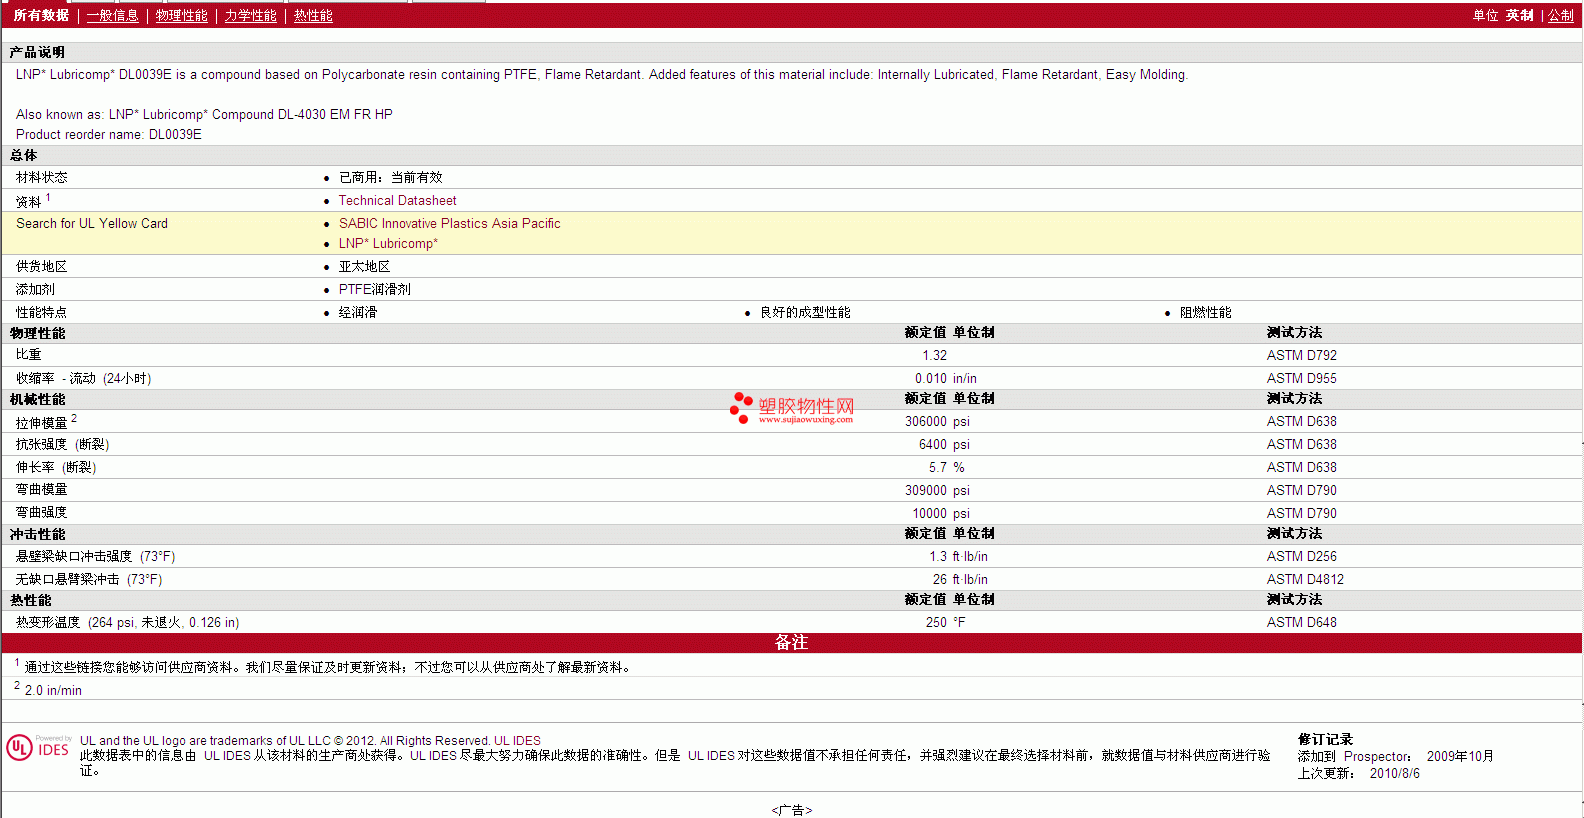Click the 306000 psi tensile modulus value
The width and height of the screenshot is (1584, 818).
tap(937, 421)
